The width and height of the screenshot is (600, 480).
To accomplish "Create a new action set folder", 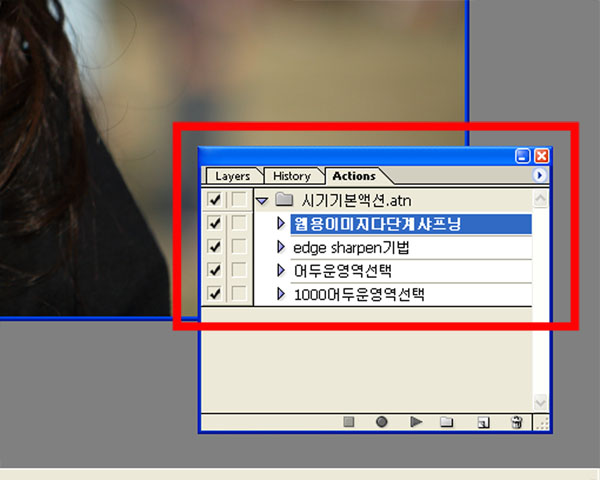I will click(x=446, y=422).
